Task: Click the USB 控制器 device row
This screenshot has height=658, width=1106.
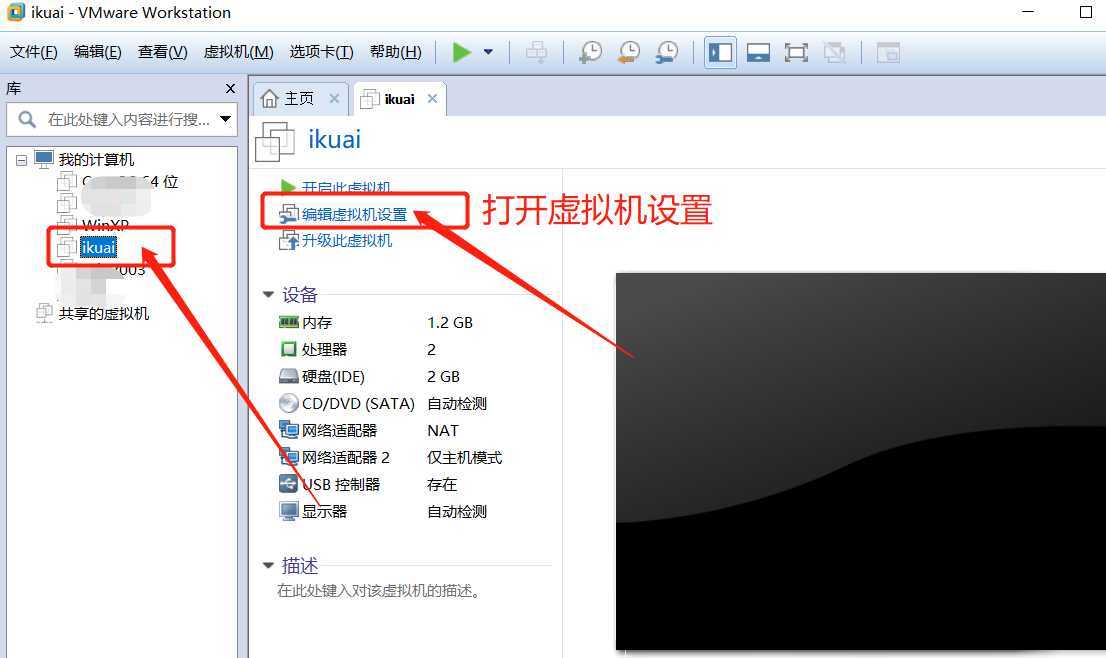Action: (x=368, y=485)
